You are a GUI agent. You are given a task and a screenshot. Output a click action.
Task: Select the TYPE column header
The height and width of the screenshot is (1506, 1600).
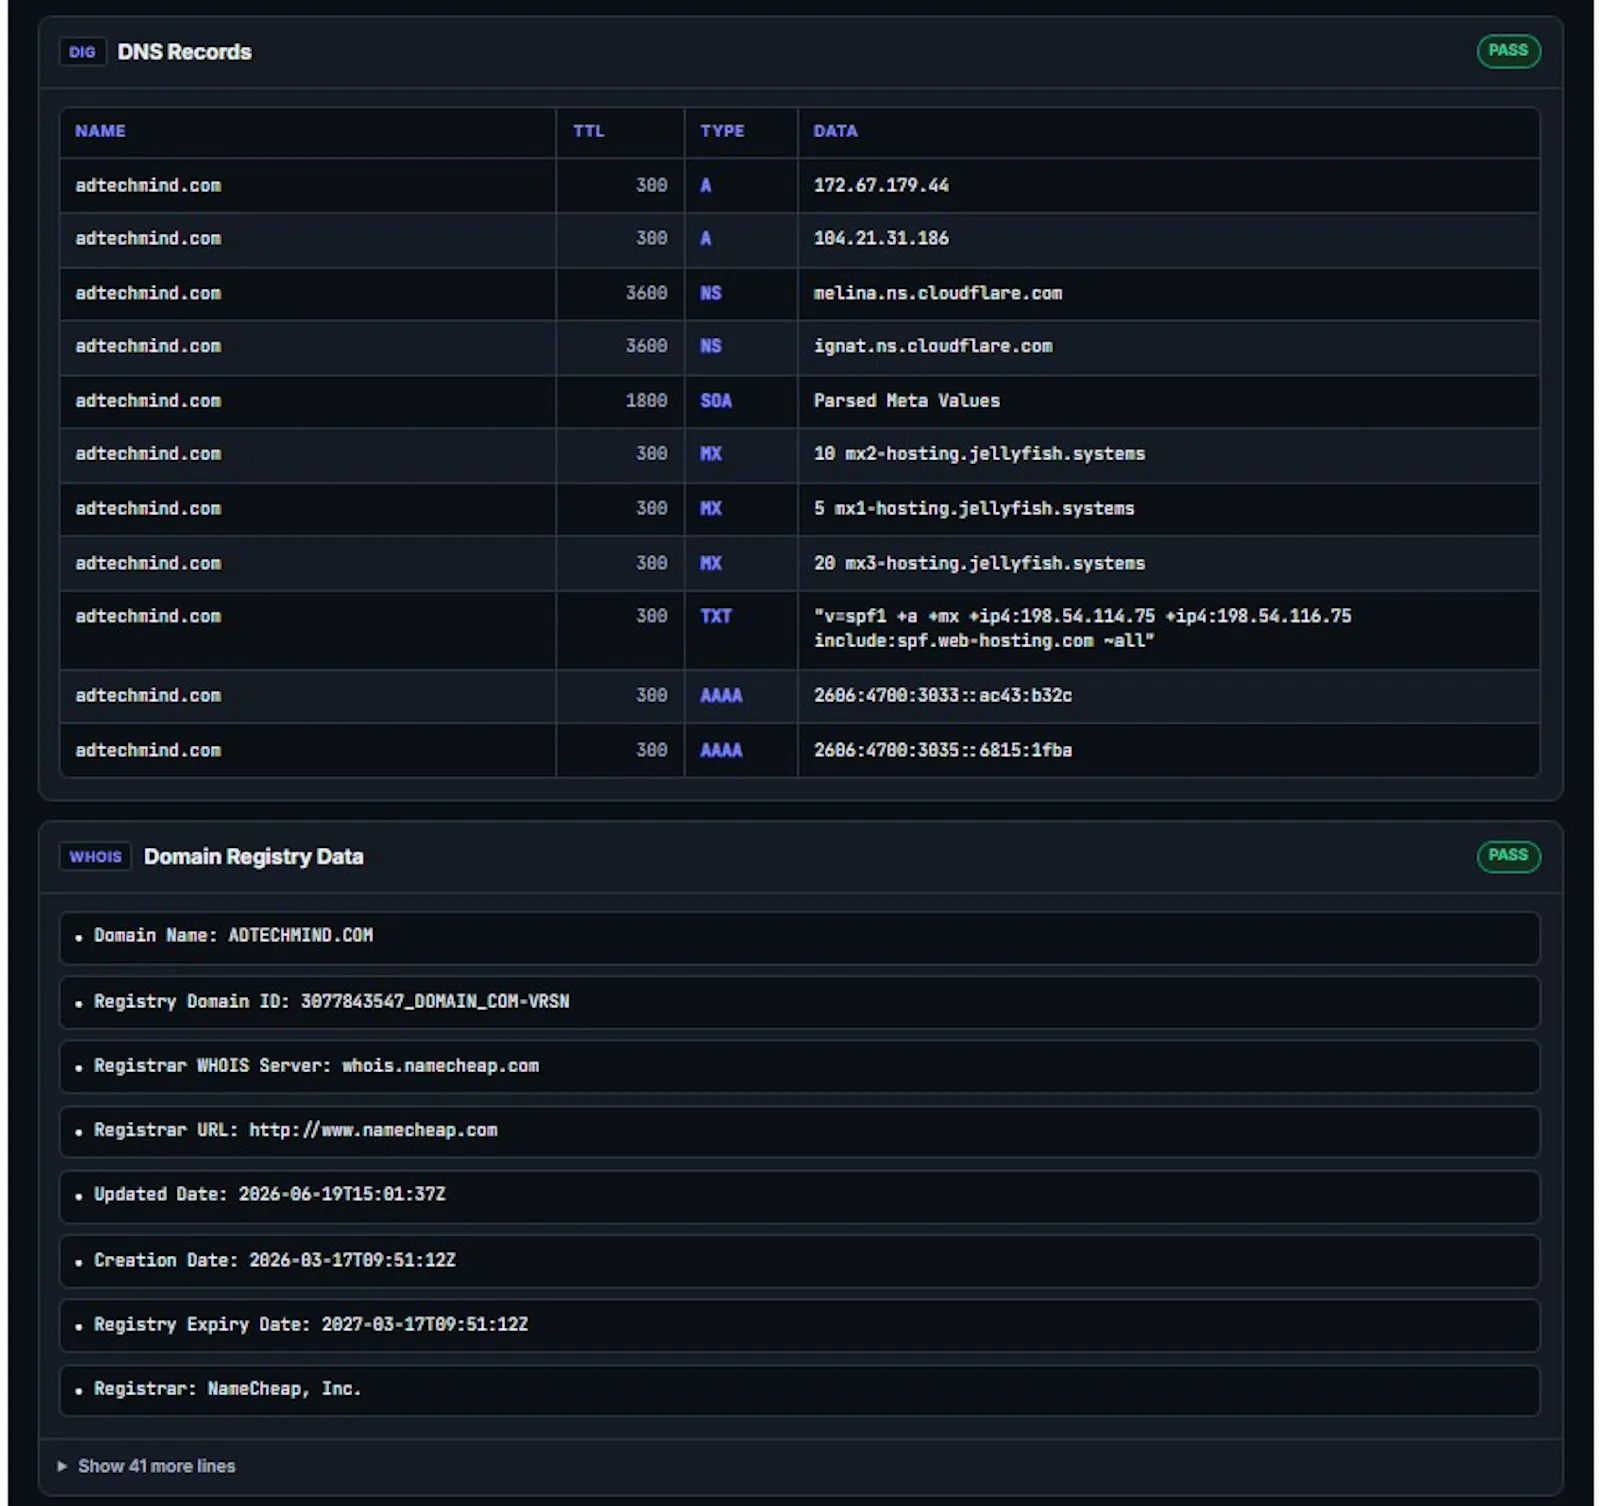point(722,131)
